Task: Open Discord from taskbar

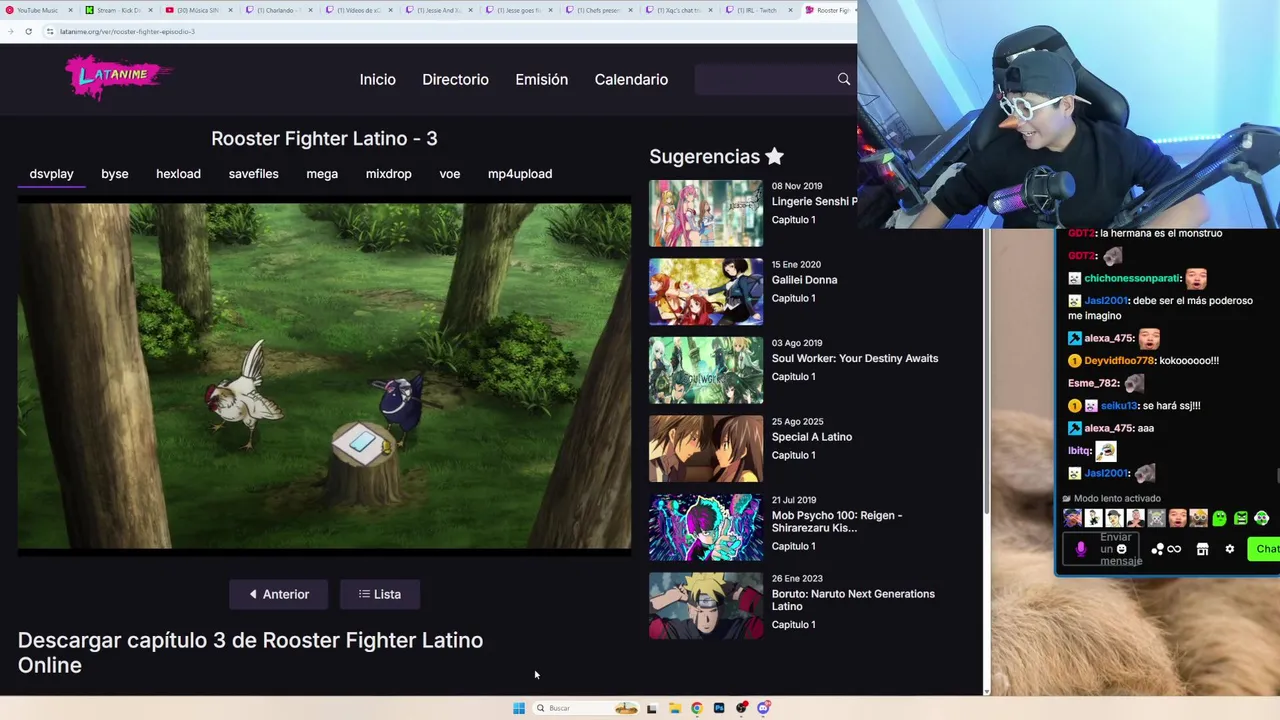Action: click(x=763, y=708)
